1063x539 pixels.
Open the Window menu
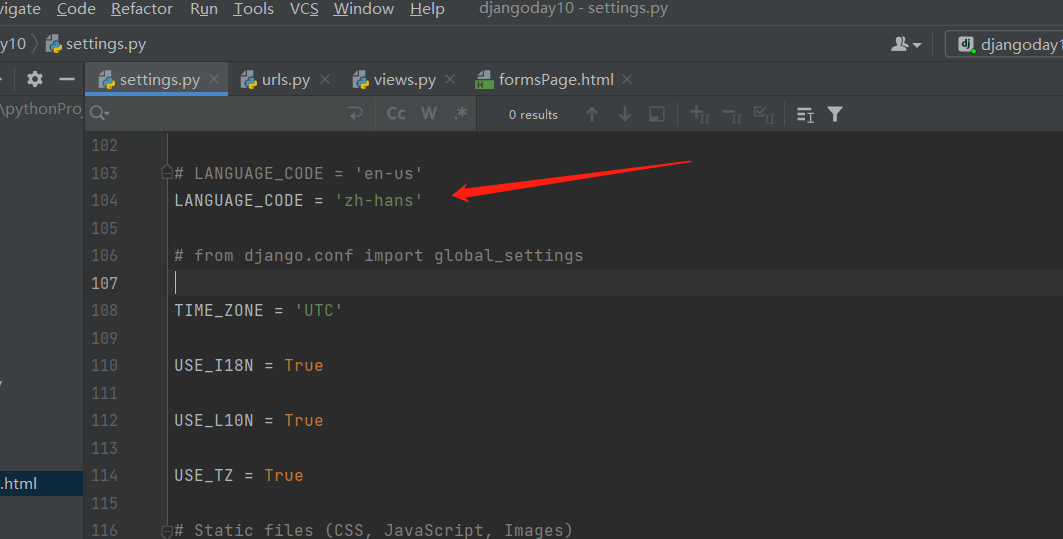(363, 9)
